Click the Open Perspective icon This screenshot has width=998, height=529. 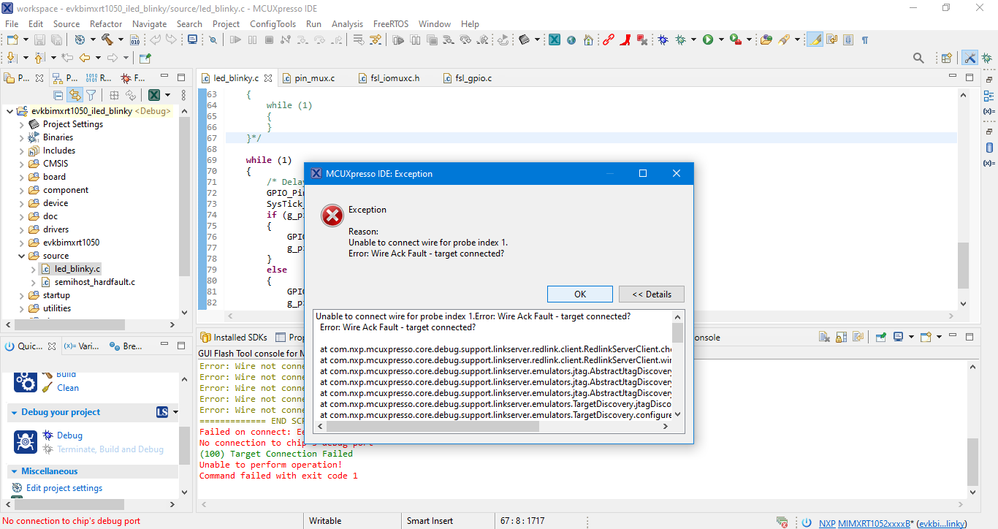946,58
